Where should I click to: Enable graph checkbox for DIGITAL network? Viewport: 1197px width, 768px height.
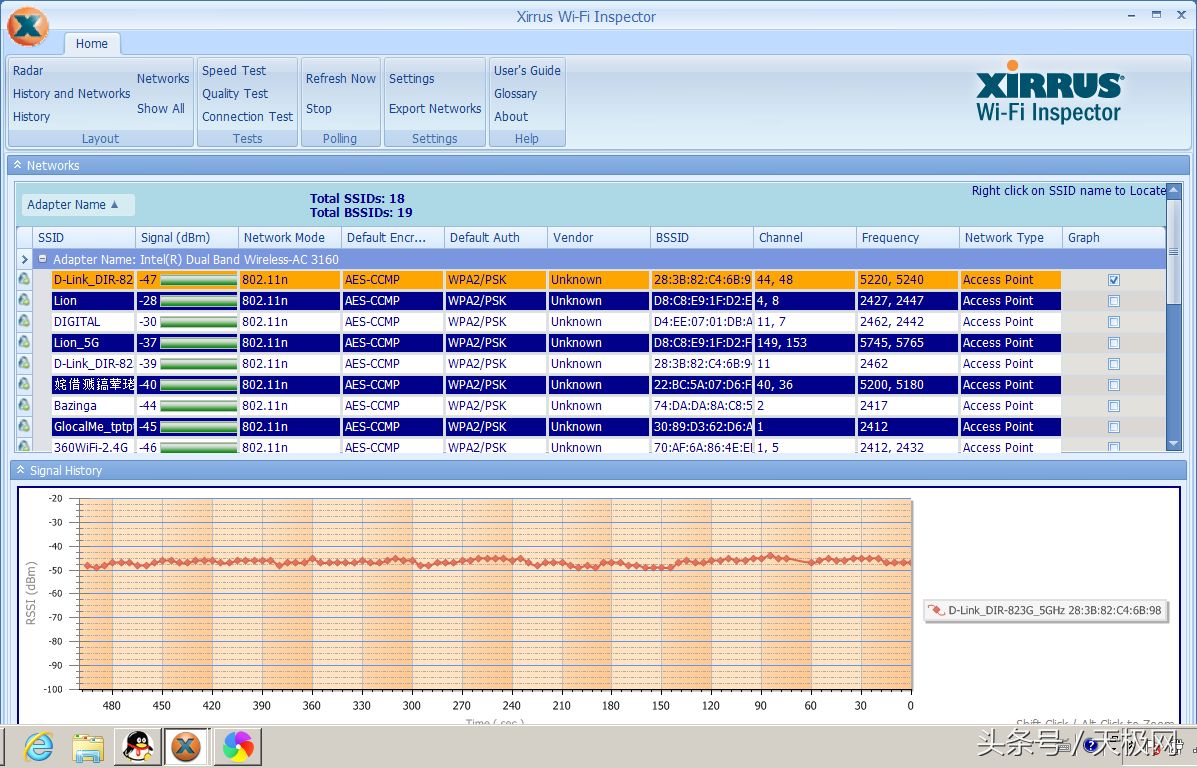pos(1114,322)
